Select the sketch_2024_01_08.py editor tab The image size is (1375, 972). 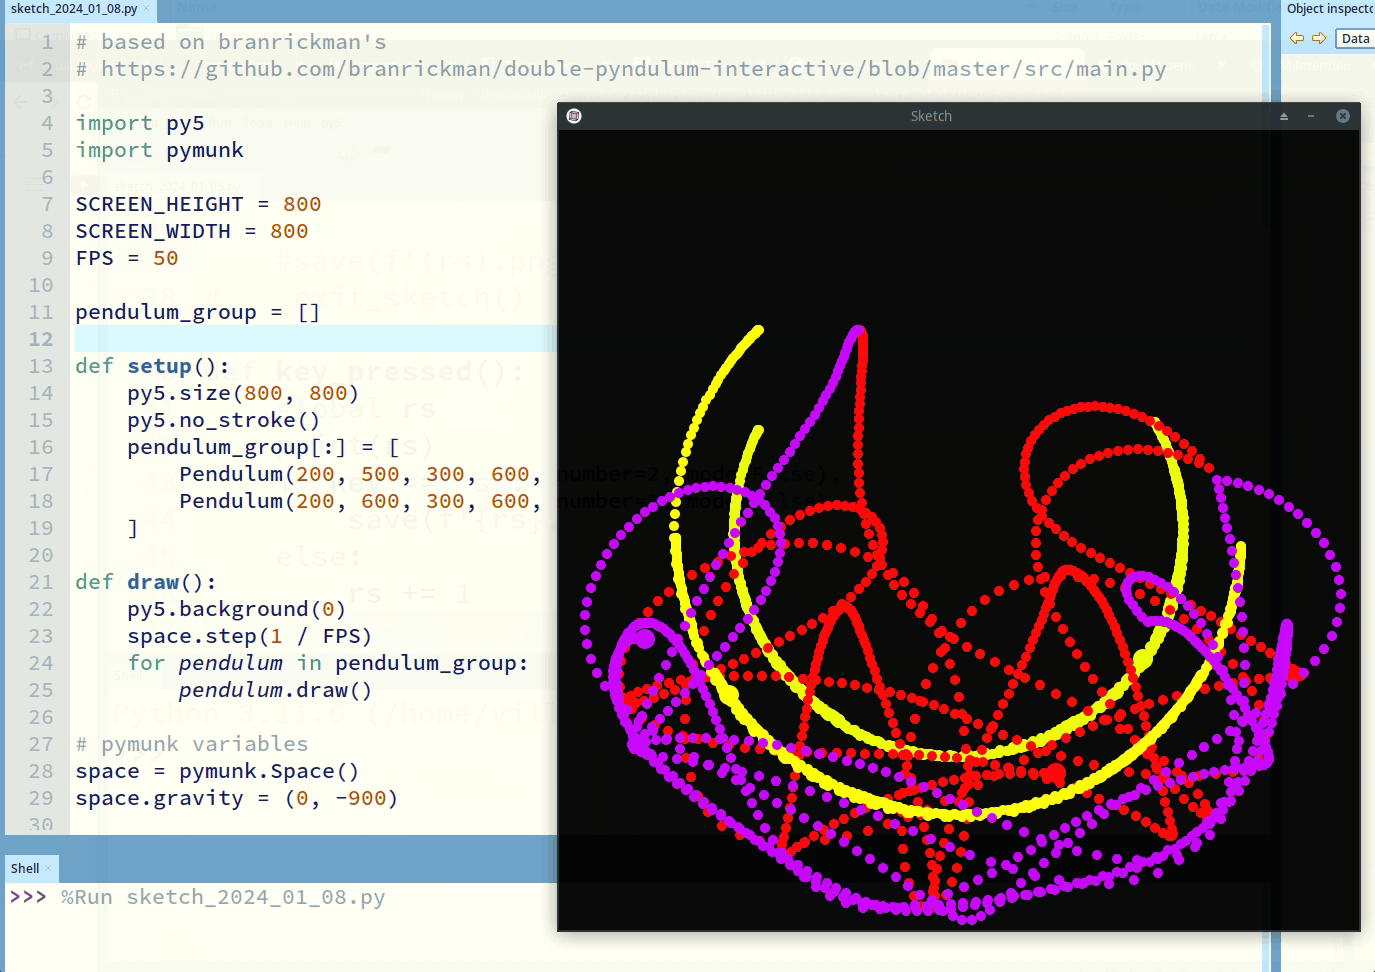click(x=73, y=9)
